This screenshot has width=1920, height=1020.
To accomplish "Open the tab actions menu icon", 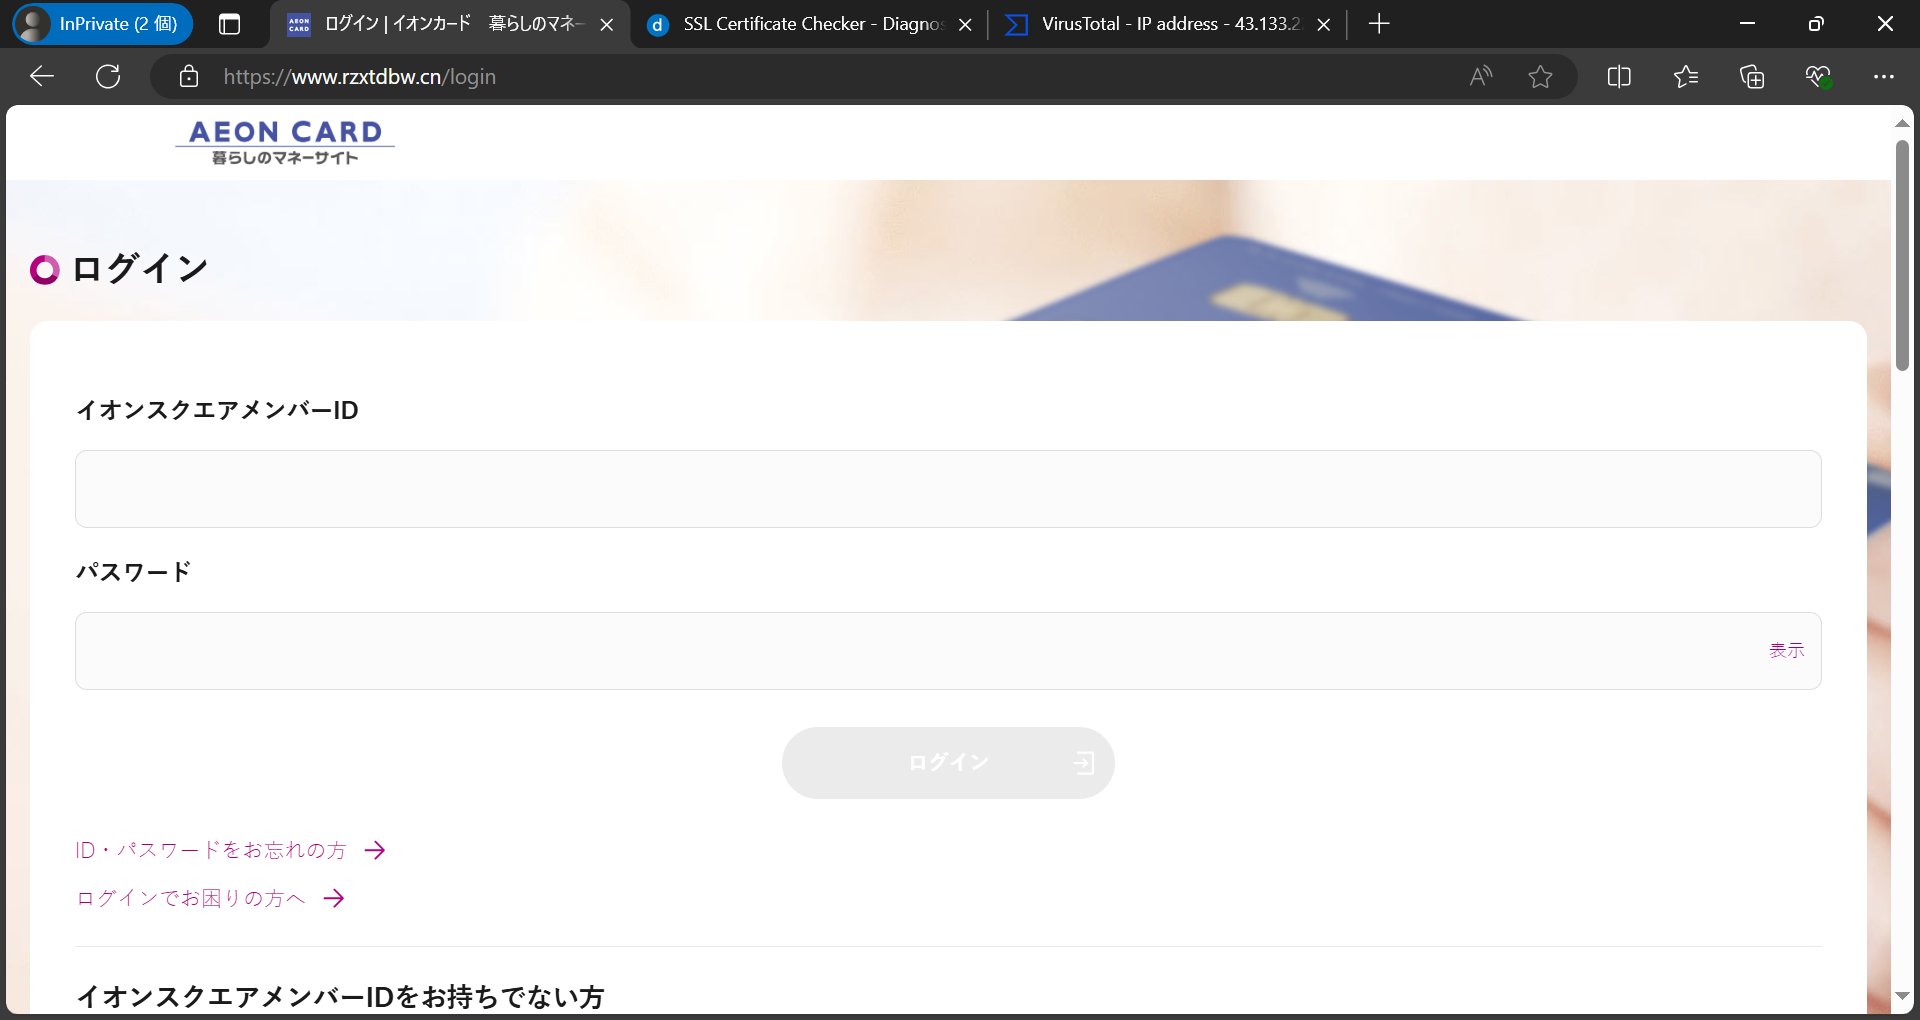I will (229, 24).
